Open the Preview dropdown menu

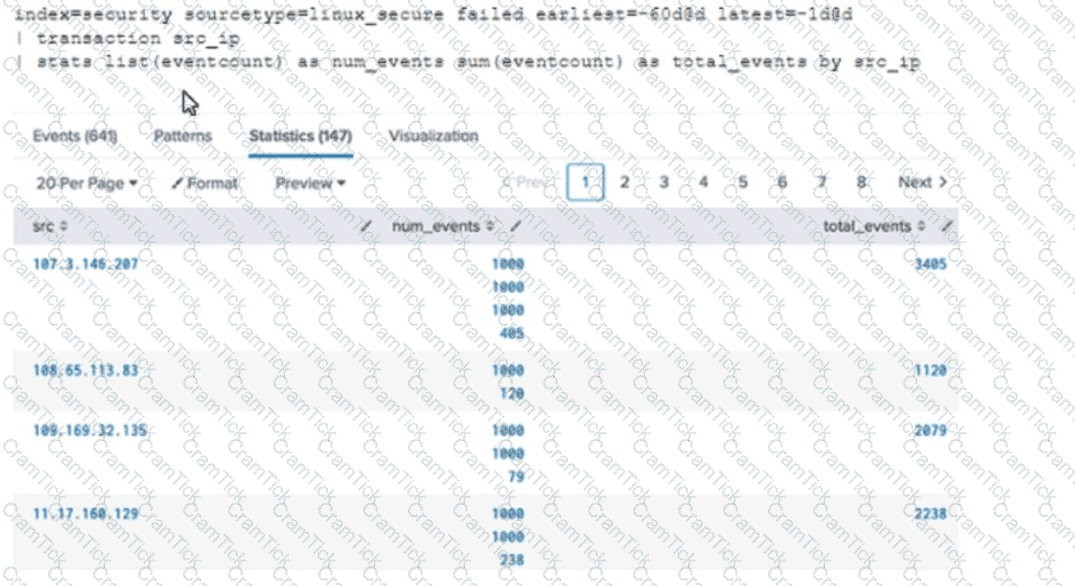click(x=310, y=183)
